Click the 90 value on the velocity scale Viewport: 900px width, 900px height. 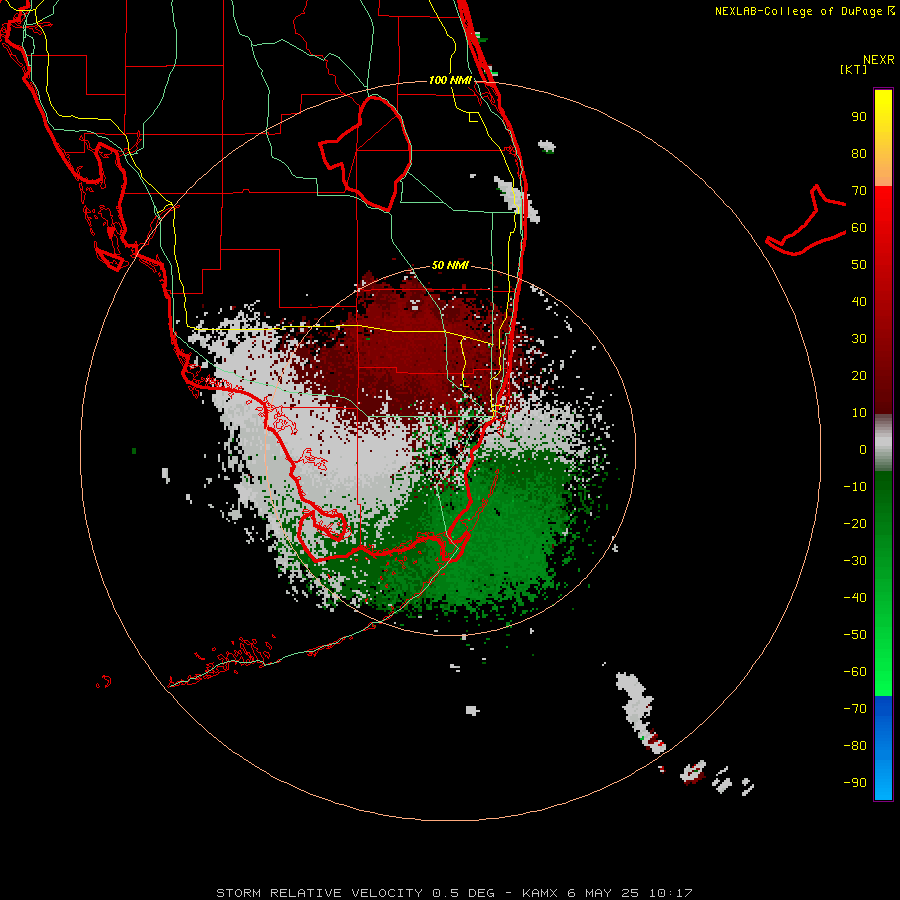click(859, 117)
